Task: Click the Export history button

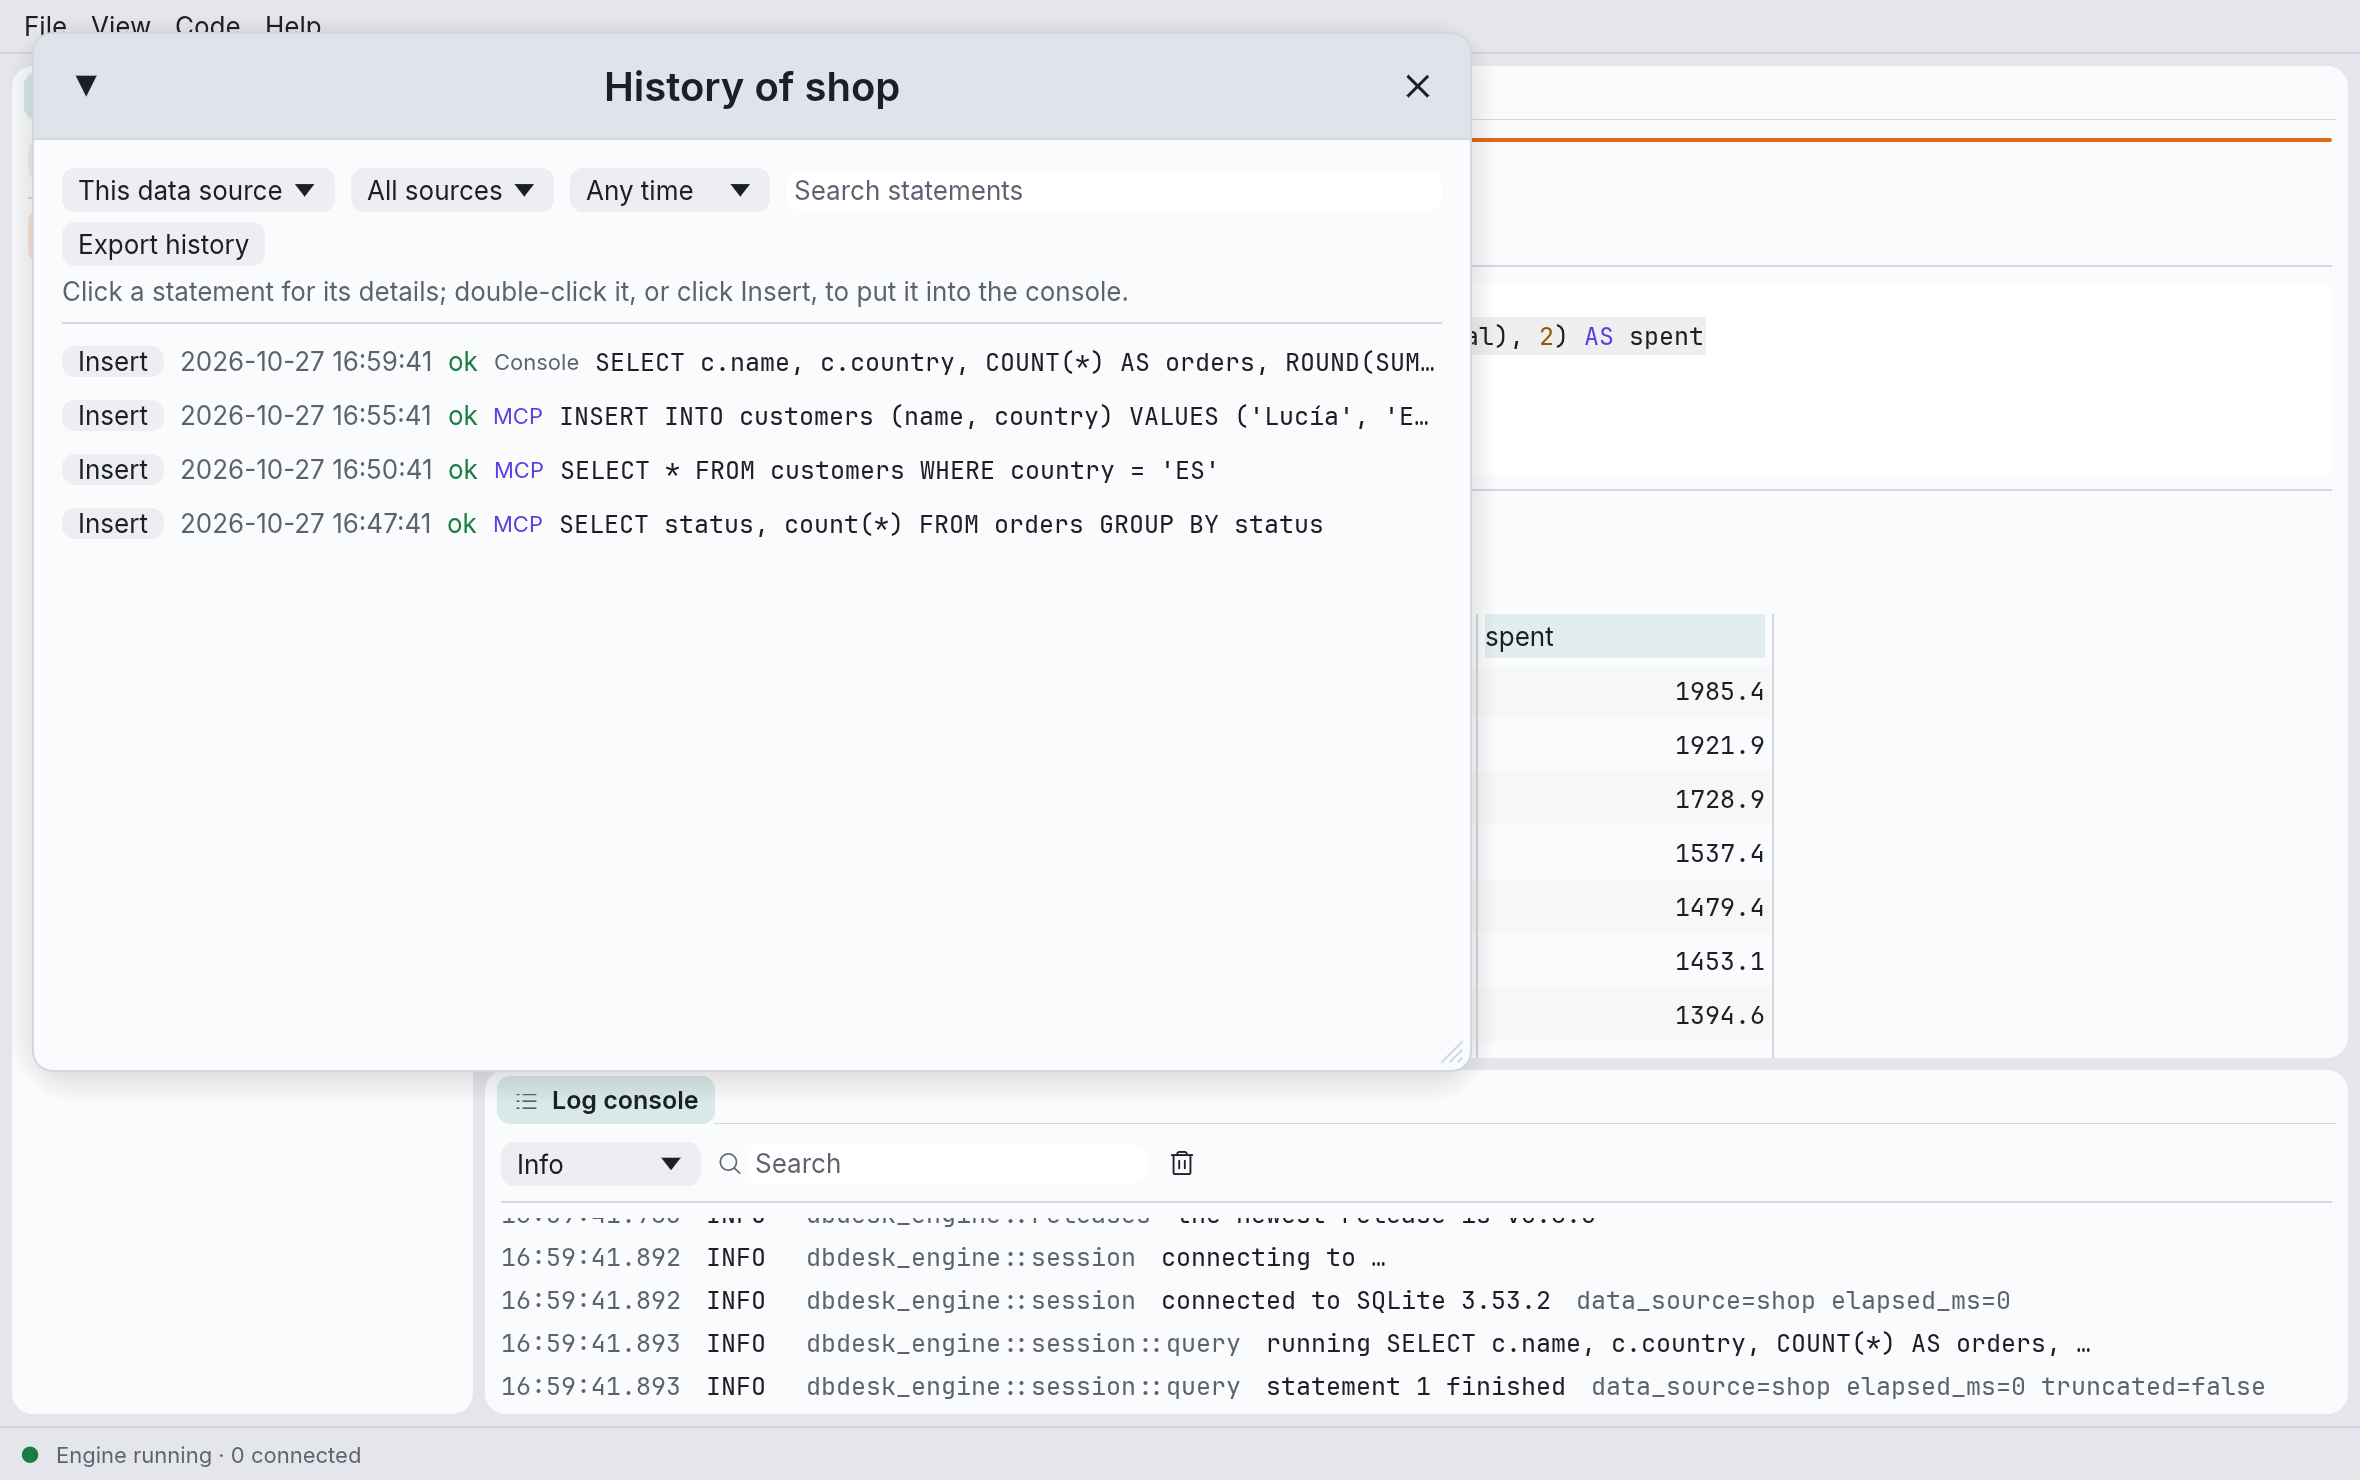Action: 163,244
